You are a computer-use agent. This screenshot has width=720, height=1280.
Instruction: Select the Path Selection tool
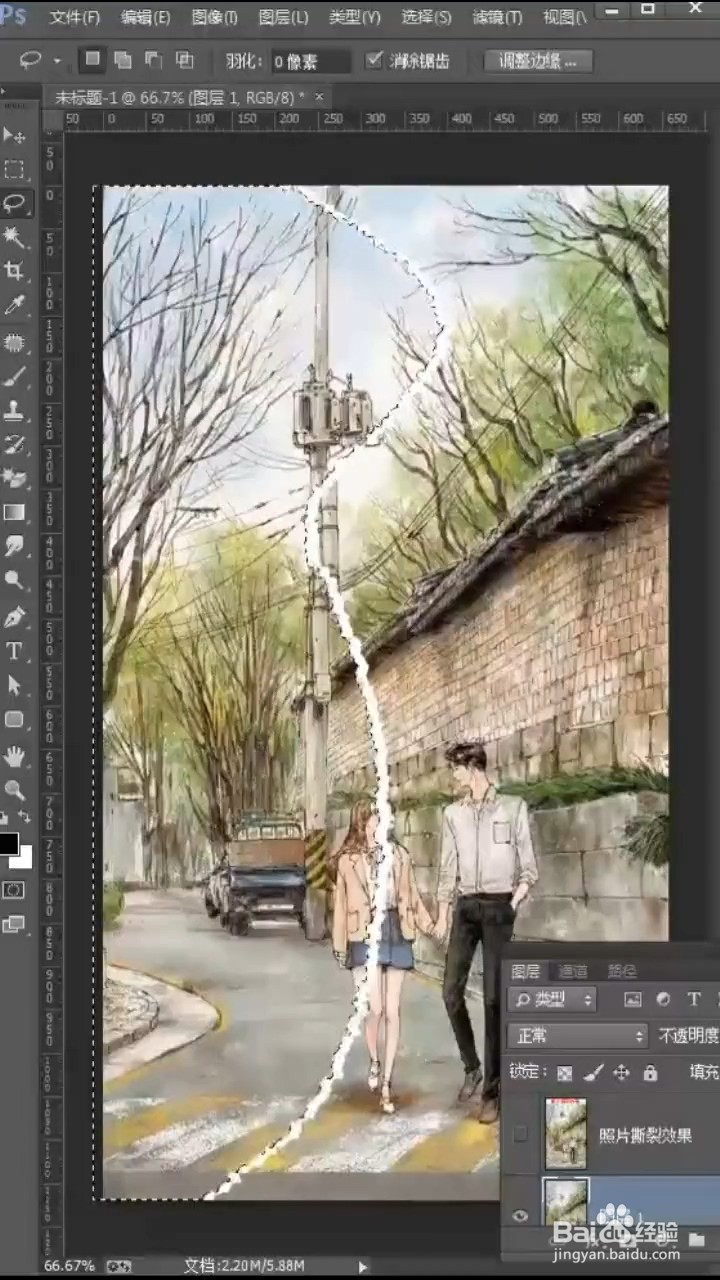click(14, 685)
